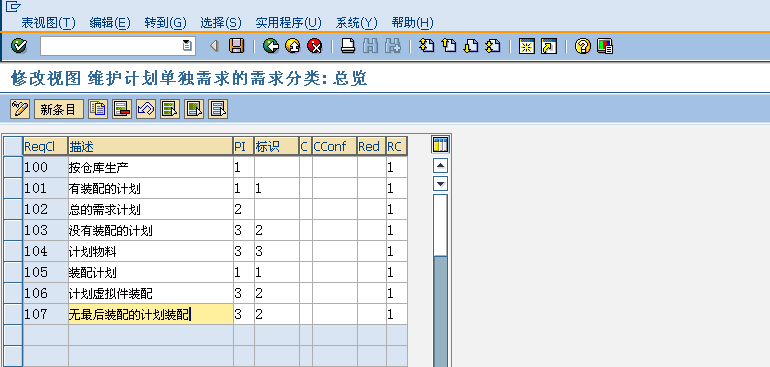Click description cell 总的需求计划
This screenshot has width=770, height=367.
click(151, 209)
